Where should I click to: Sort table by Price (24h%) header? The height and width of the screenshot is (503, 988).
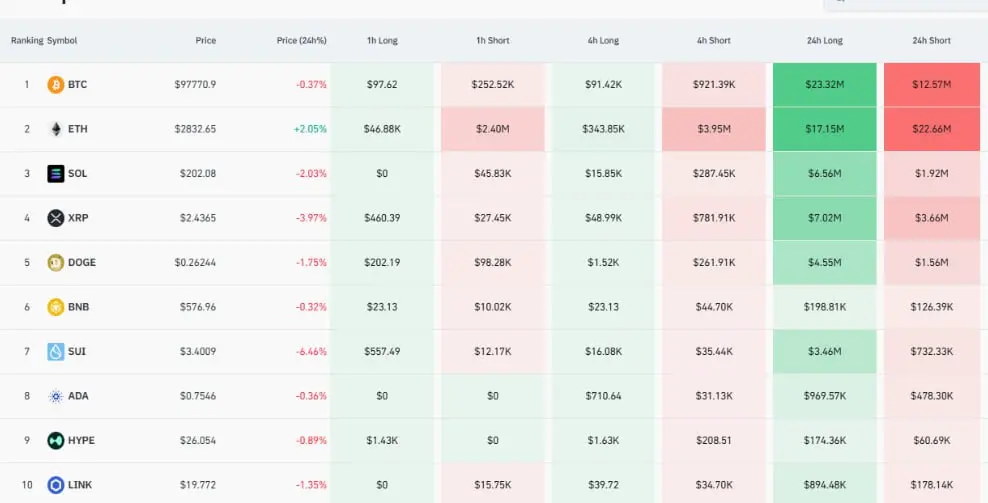[x=301, y=41]
